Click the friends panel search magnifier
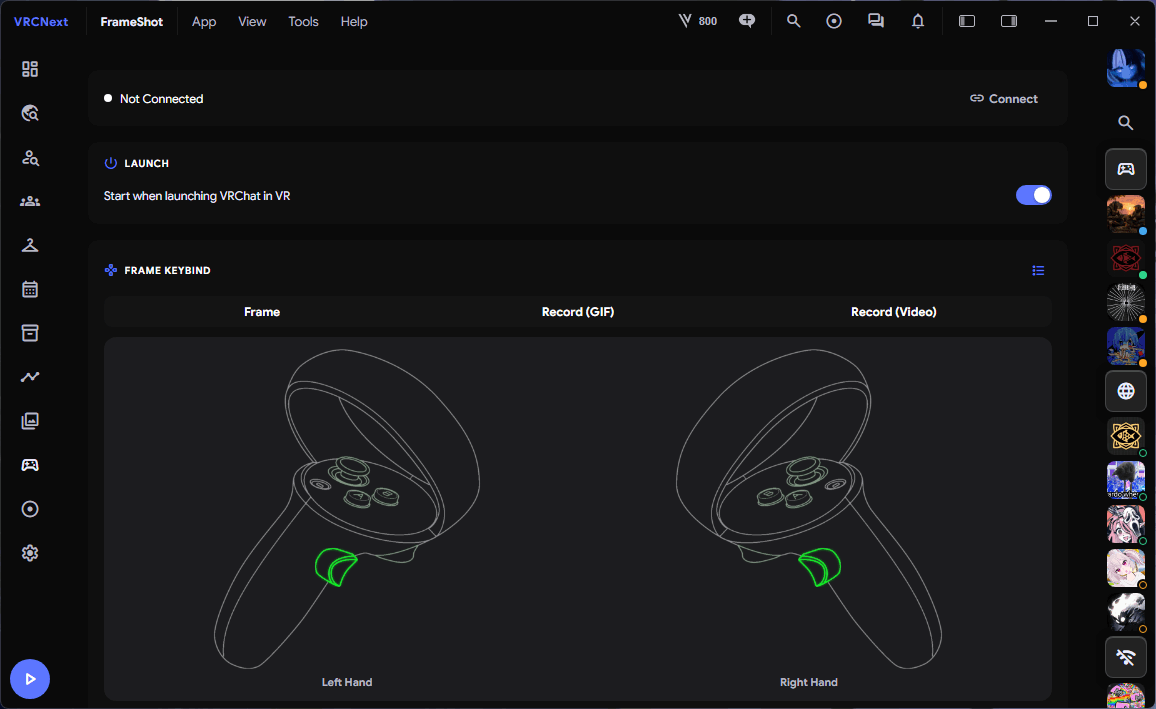Viewport: 1156px width, 709px height. 1125,123
